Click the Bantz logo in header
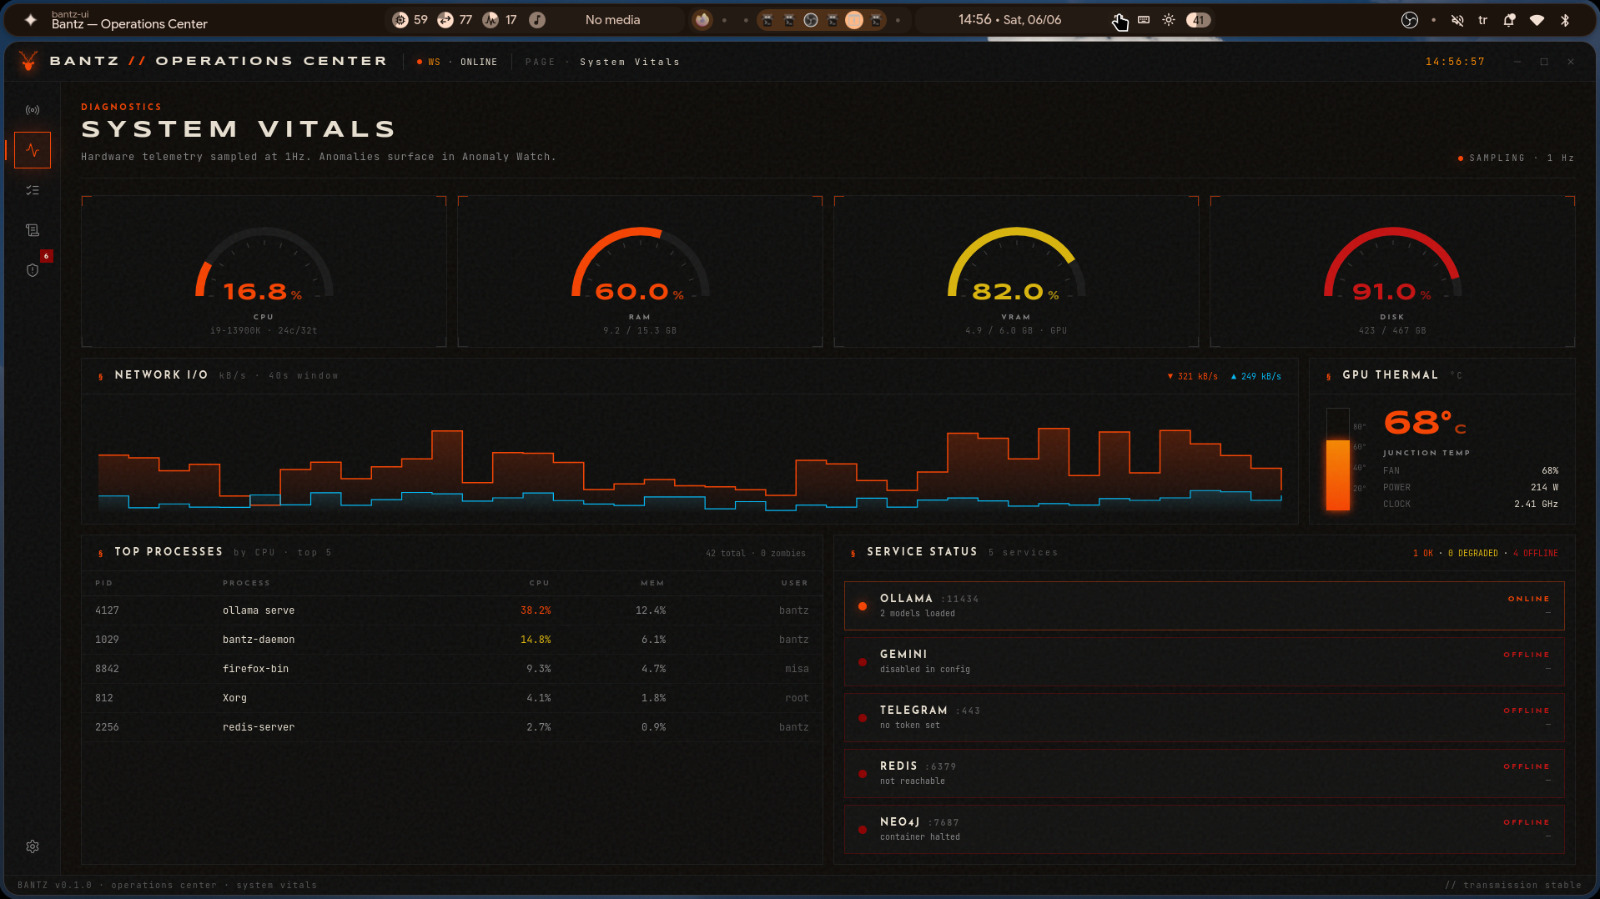 coord(28,61)
